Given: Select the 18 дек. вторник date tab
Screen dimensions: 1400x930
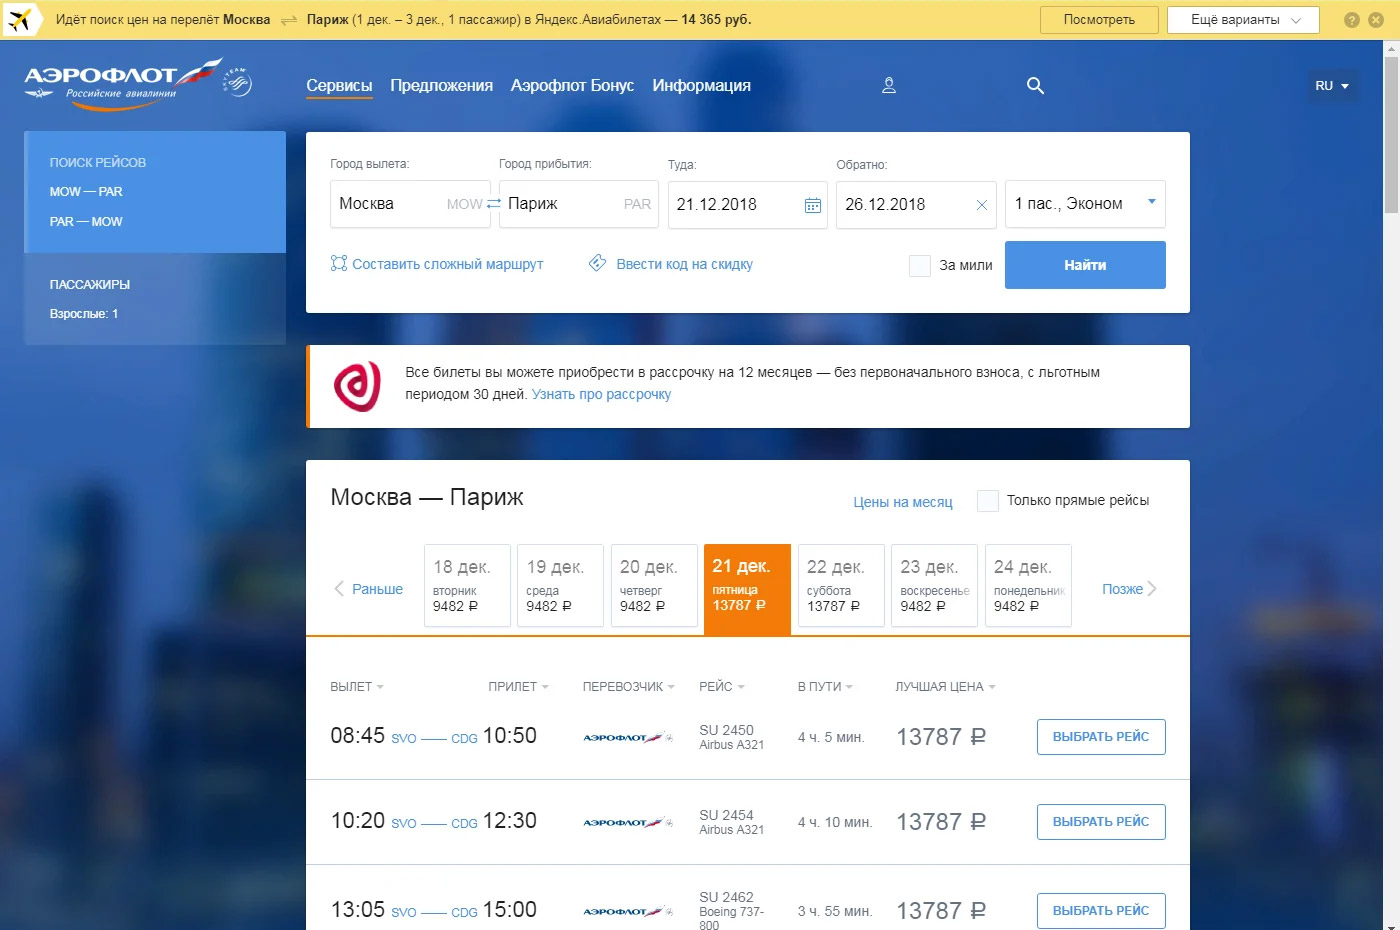Looking at the screenshot, I should [x=467, y=585].
